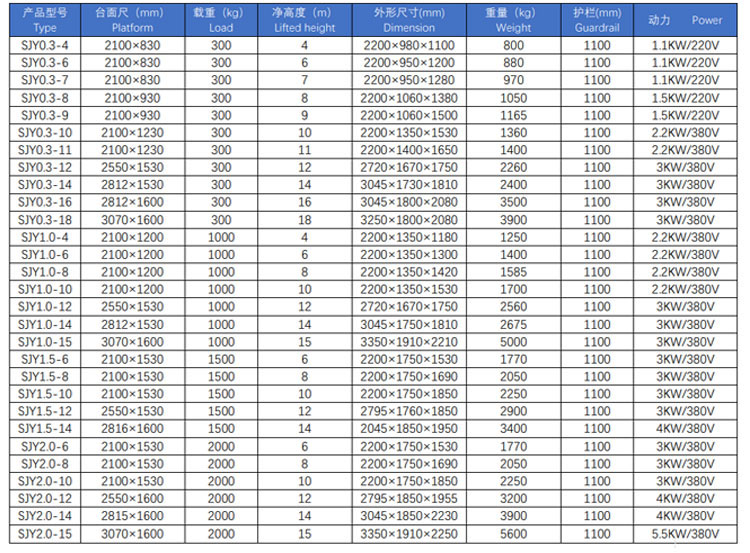The height and width of the screenshot is (553, 750).
Task: Click dimension 2200×1060×1500
Action: click(x=409, y=115)
